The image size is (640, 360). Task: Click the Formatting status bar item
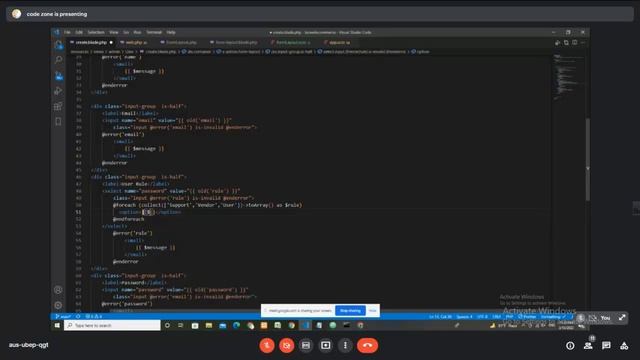pyautogui.click(x=553, y=317)
